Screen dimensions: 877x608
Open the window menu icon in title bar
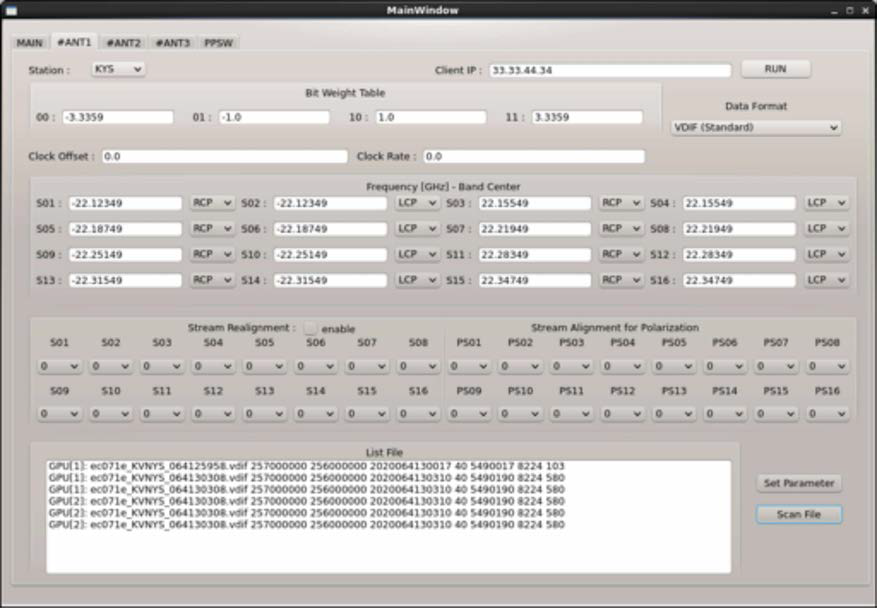pyautogui.click(x=11, y=11)
